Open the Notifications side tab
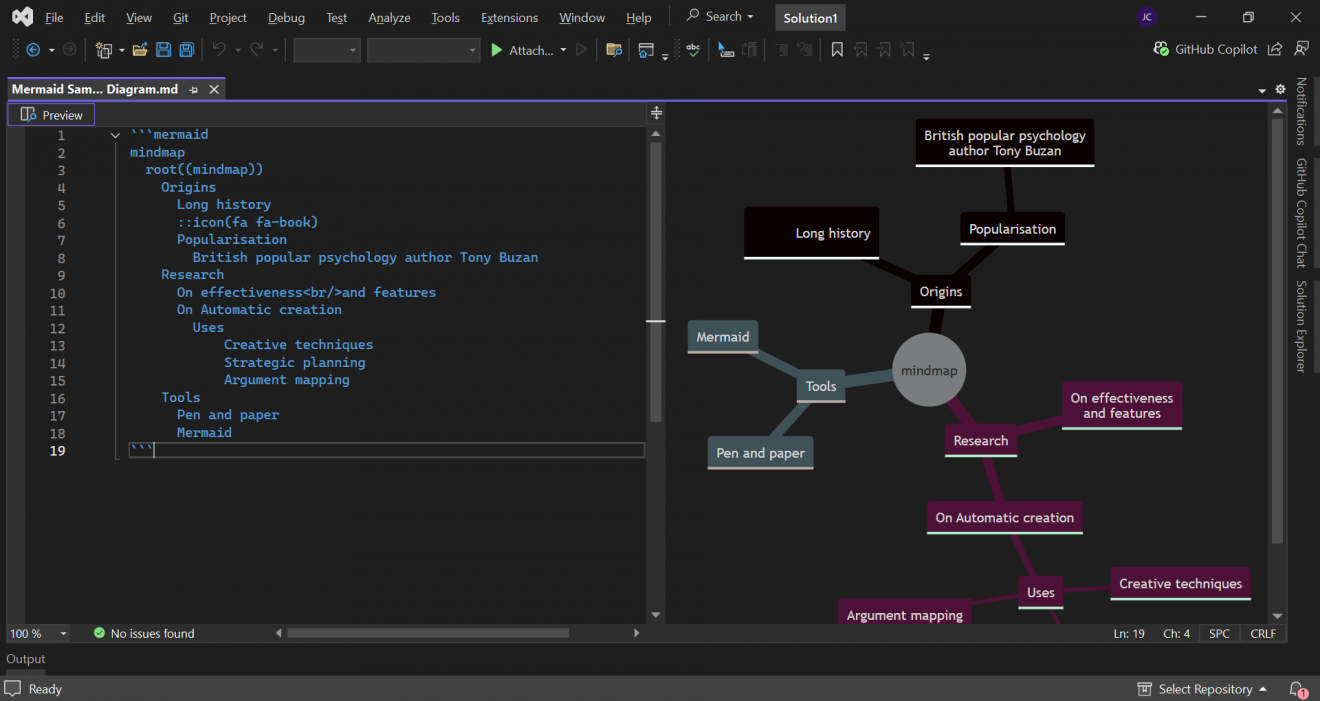Image resolution: width=1320 pixels, height=701 pixels. point(1301,111)
